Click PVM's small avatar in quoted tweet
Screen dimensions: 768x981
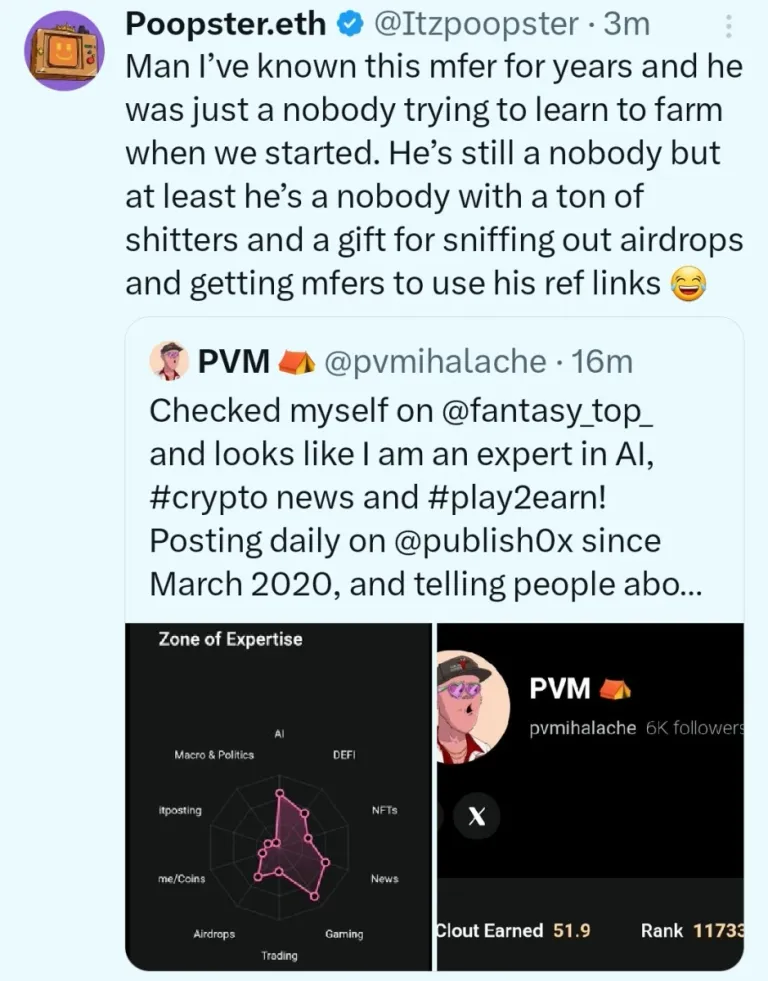pyautogui.click(x=169, y=361)
